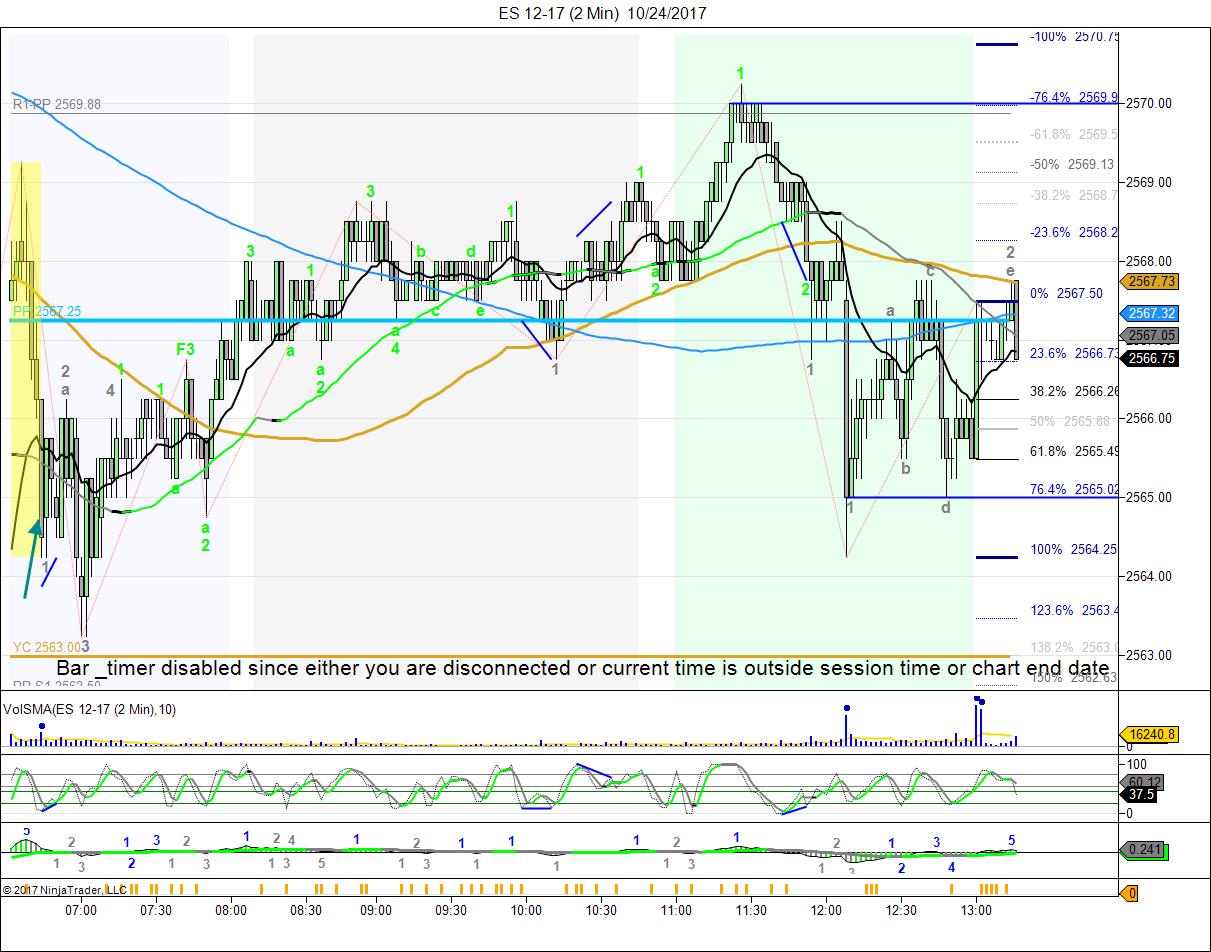This screenshot has height=952, width=1211.
Task: Select the 0% 2567.50 Fibonacci label
Action: 1066,293
